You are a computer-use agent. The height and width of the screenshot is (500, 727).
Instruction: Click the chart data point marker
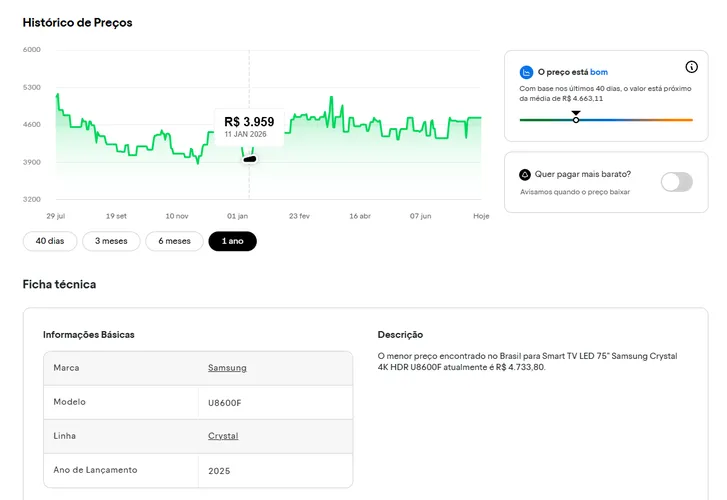click(250, 159)
